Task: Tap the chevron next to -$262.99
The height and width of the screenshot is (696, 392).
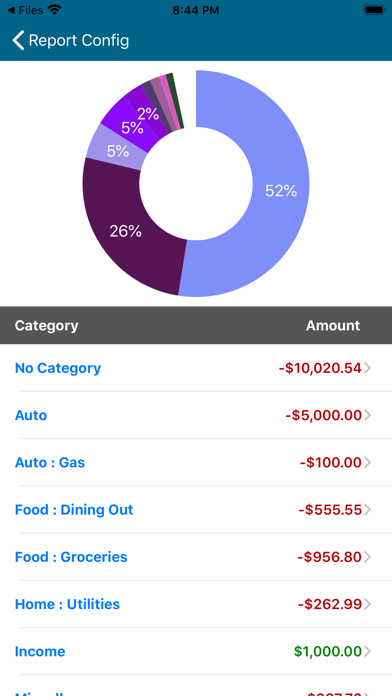Action: [367, 605]
